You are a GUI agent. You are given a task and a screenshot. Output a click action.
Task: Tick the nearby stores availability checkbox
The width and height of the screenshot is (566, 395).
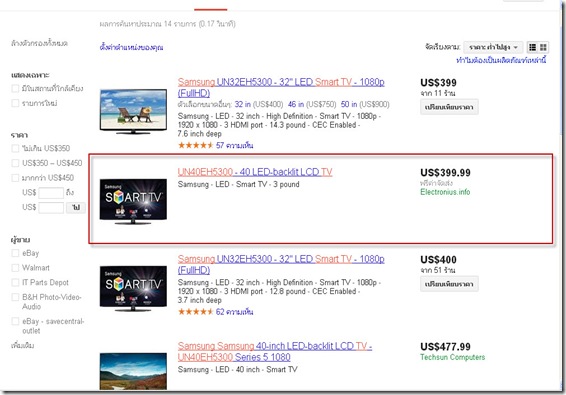(x=15, y=88)
